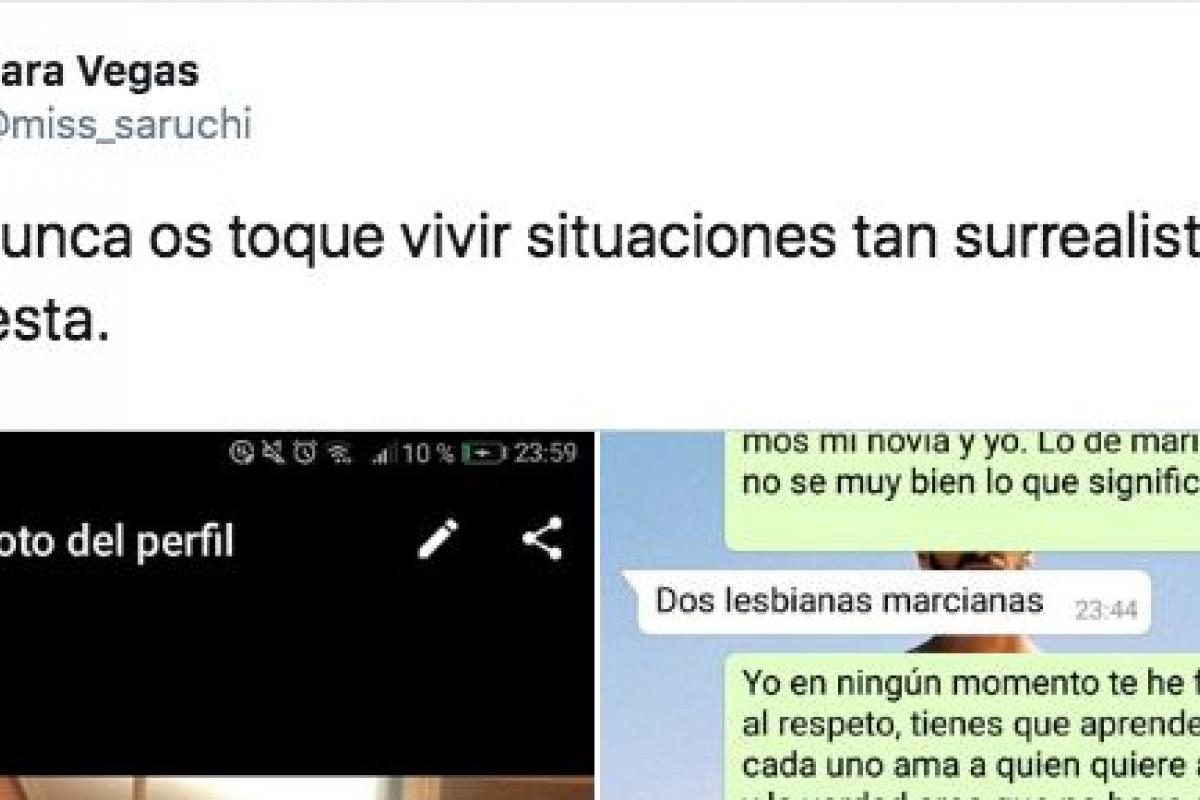The height and width of the screenshot is (800, 1200).
Task: Click the alarm clock icon in status bar
Action: click(x=306, y=453)
